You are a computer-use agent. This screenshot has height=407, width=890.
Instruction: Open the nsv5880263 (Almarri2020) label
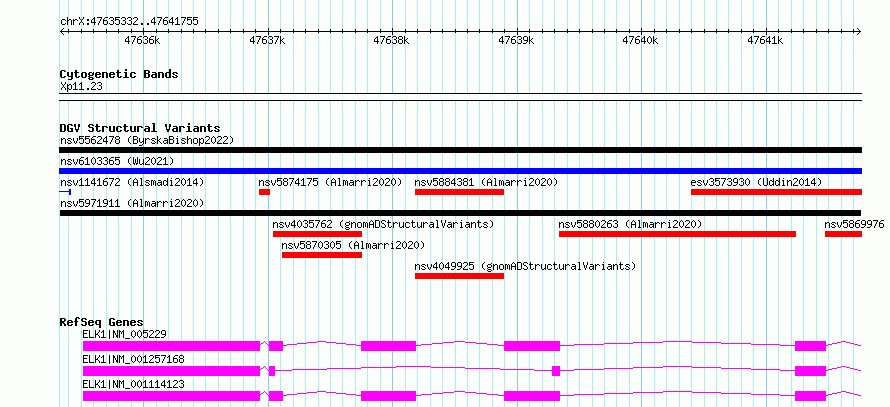click(x=631, y=224)
